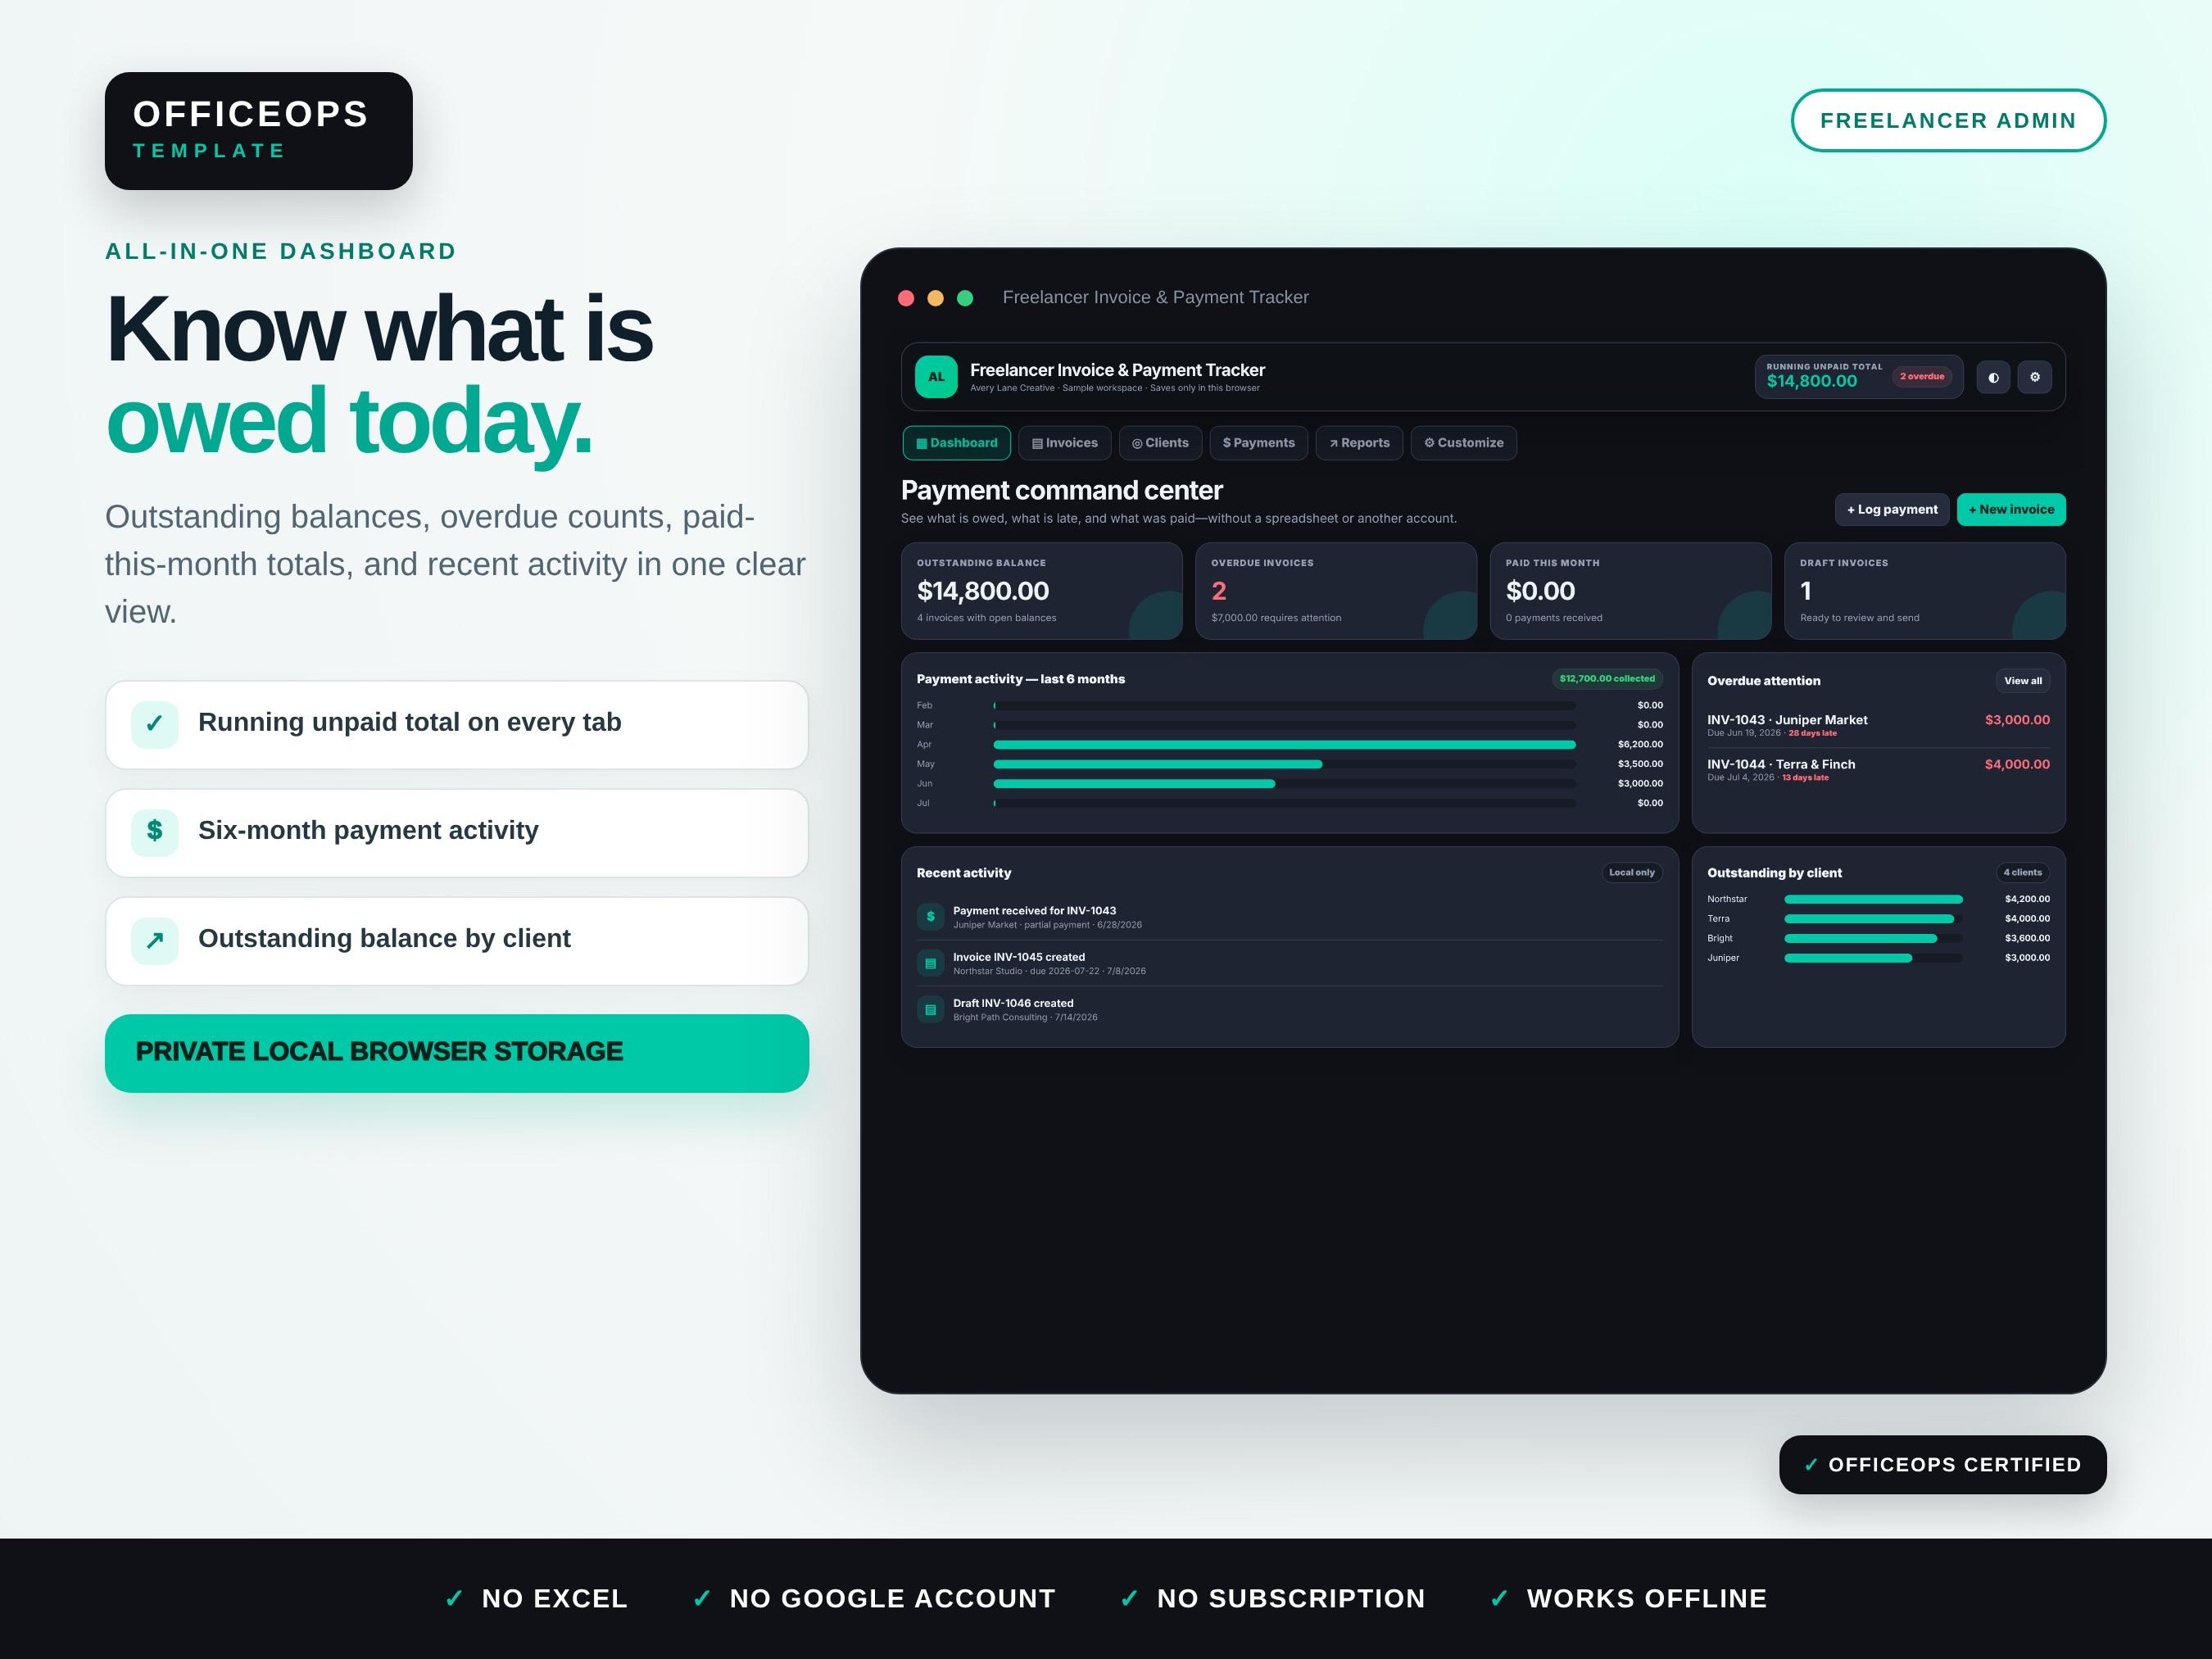Image resolution: width=2212 pixels, height=1659 pixels.
Task: Switch to the Invoices tab
Action: coord(1064,443)
